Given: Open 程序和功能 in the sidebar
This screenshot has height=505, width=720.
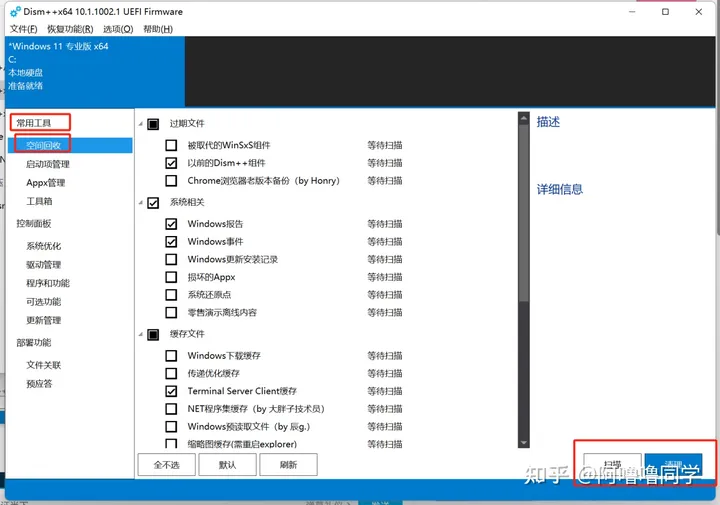Looking at the screenshot, I should pos(48,283).
